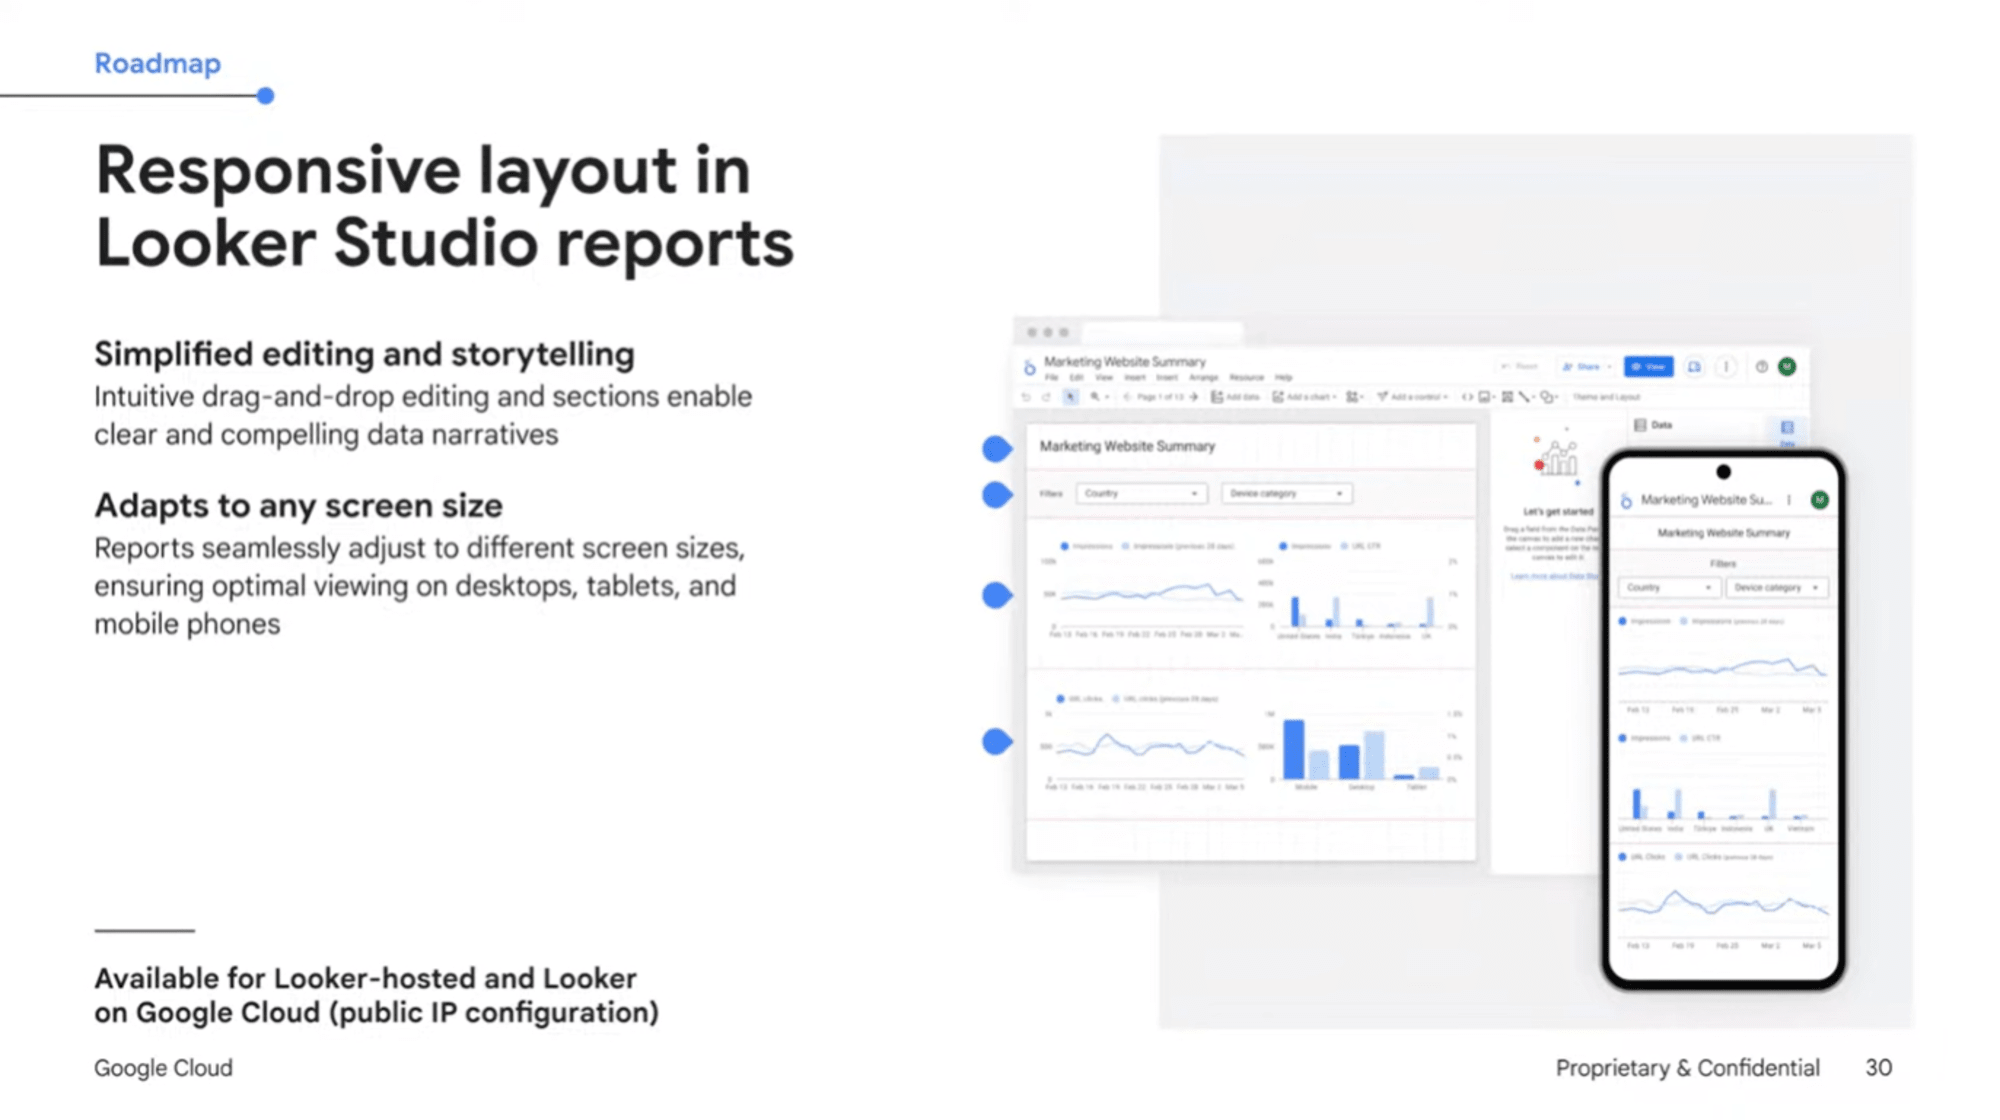Viewport: 2000px width, 1120px height.
Task: Open the Arrange menu
Action: [x=1203, y=378]
